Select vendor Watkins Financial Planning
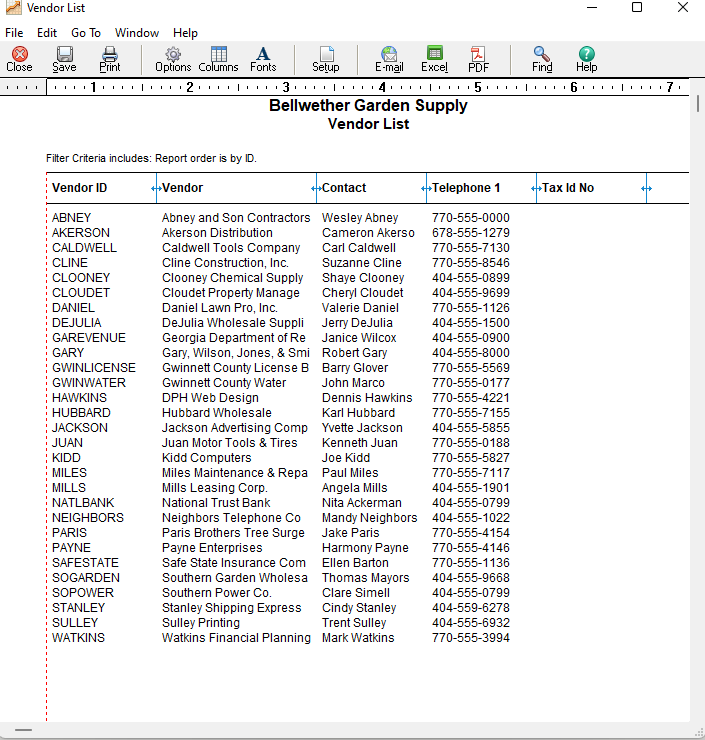705x740 pixels. coord(236,638)
